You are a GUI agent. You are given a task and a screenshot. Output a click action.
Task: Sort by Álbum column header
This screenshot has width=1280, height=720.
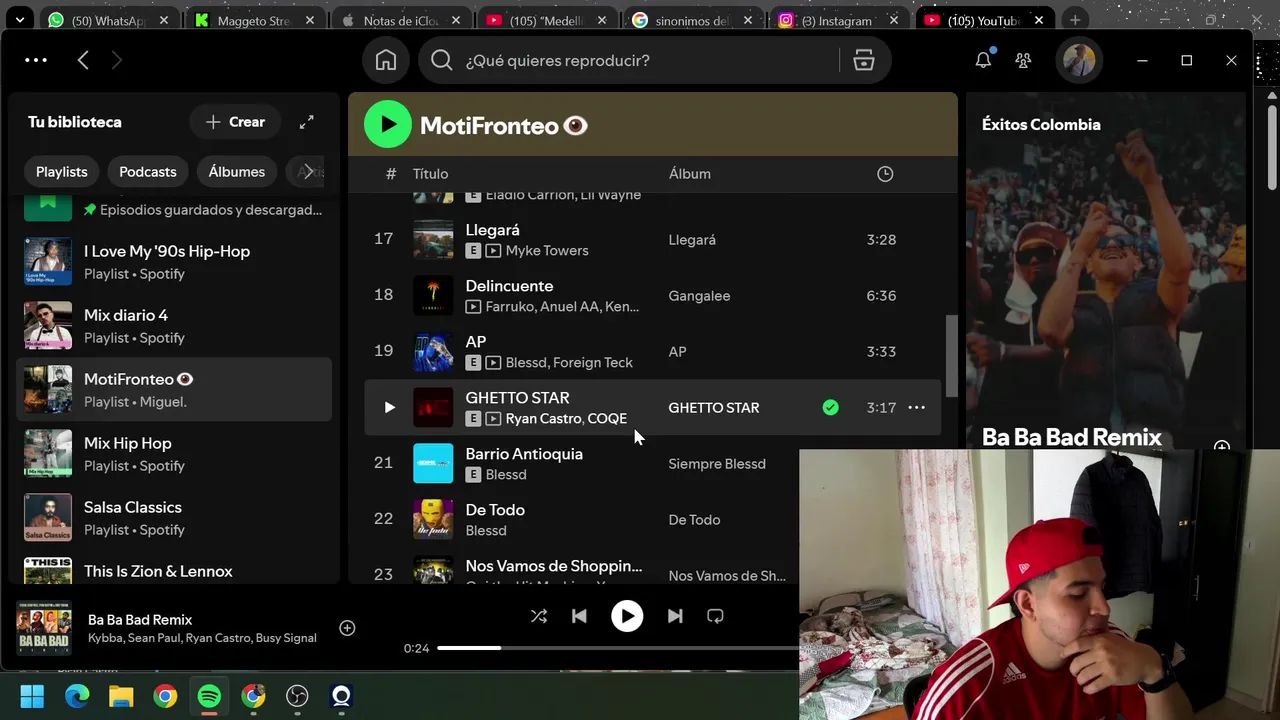pyautogui.click(x=690, y=174)
